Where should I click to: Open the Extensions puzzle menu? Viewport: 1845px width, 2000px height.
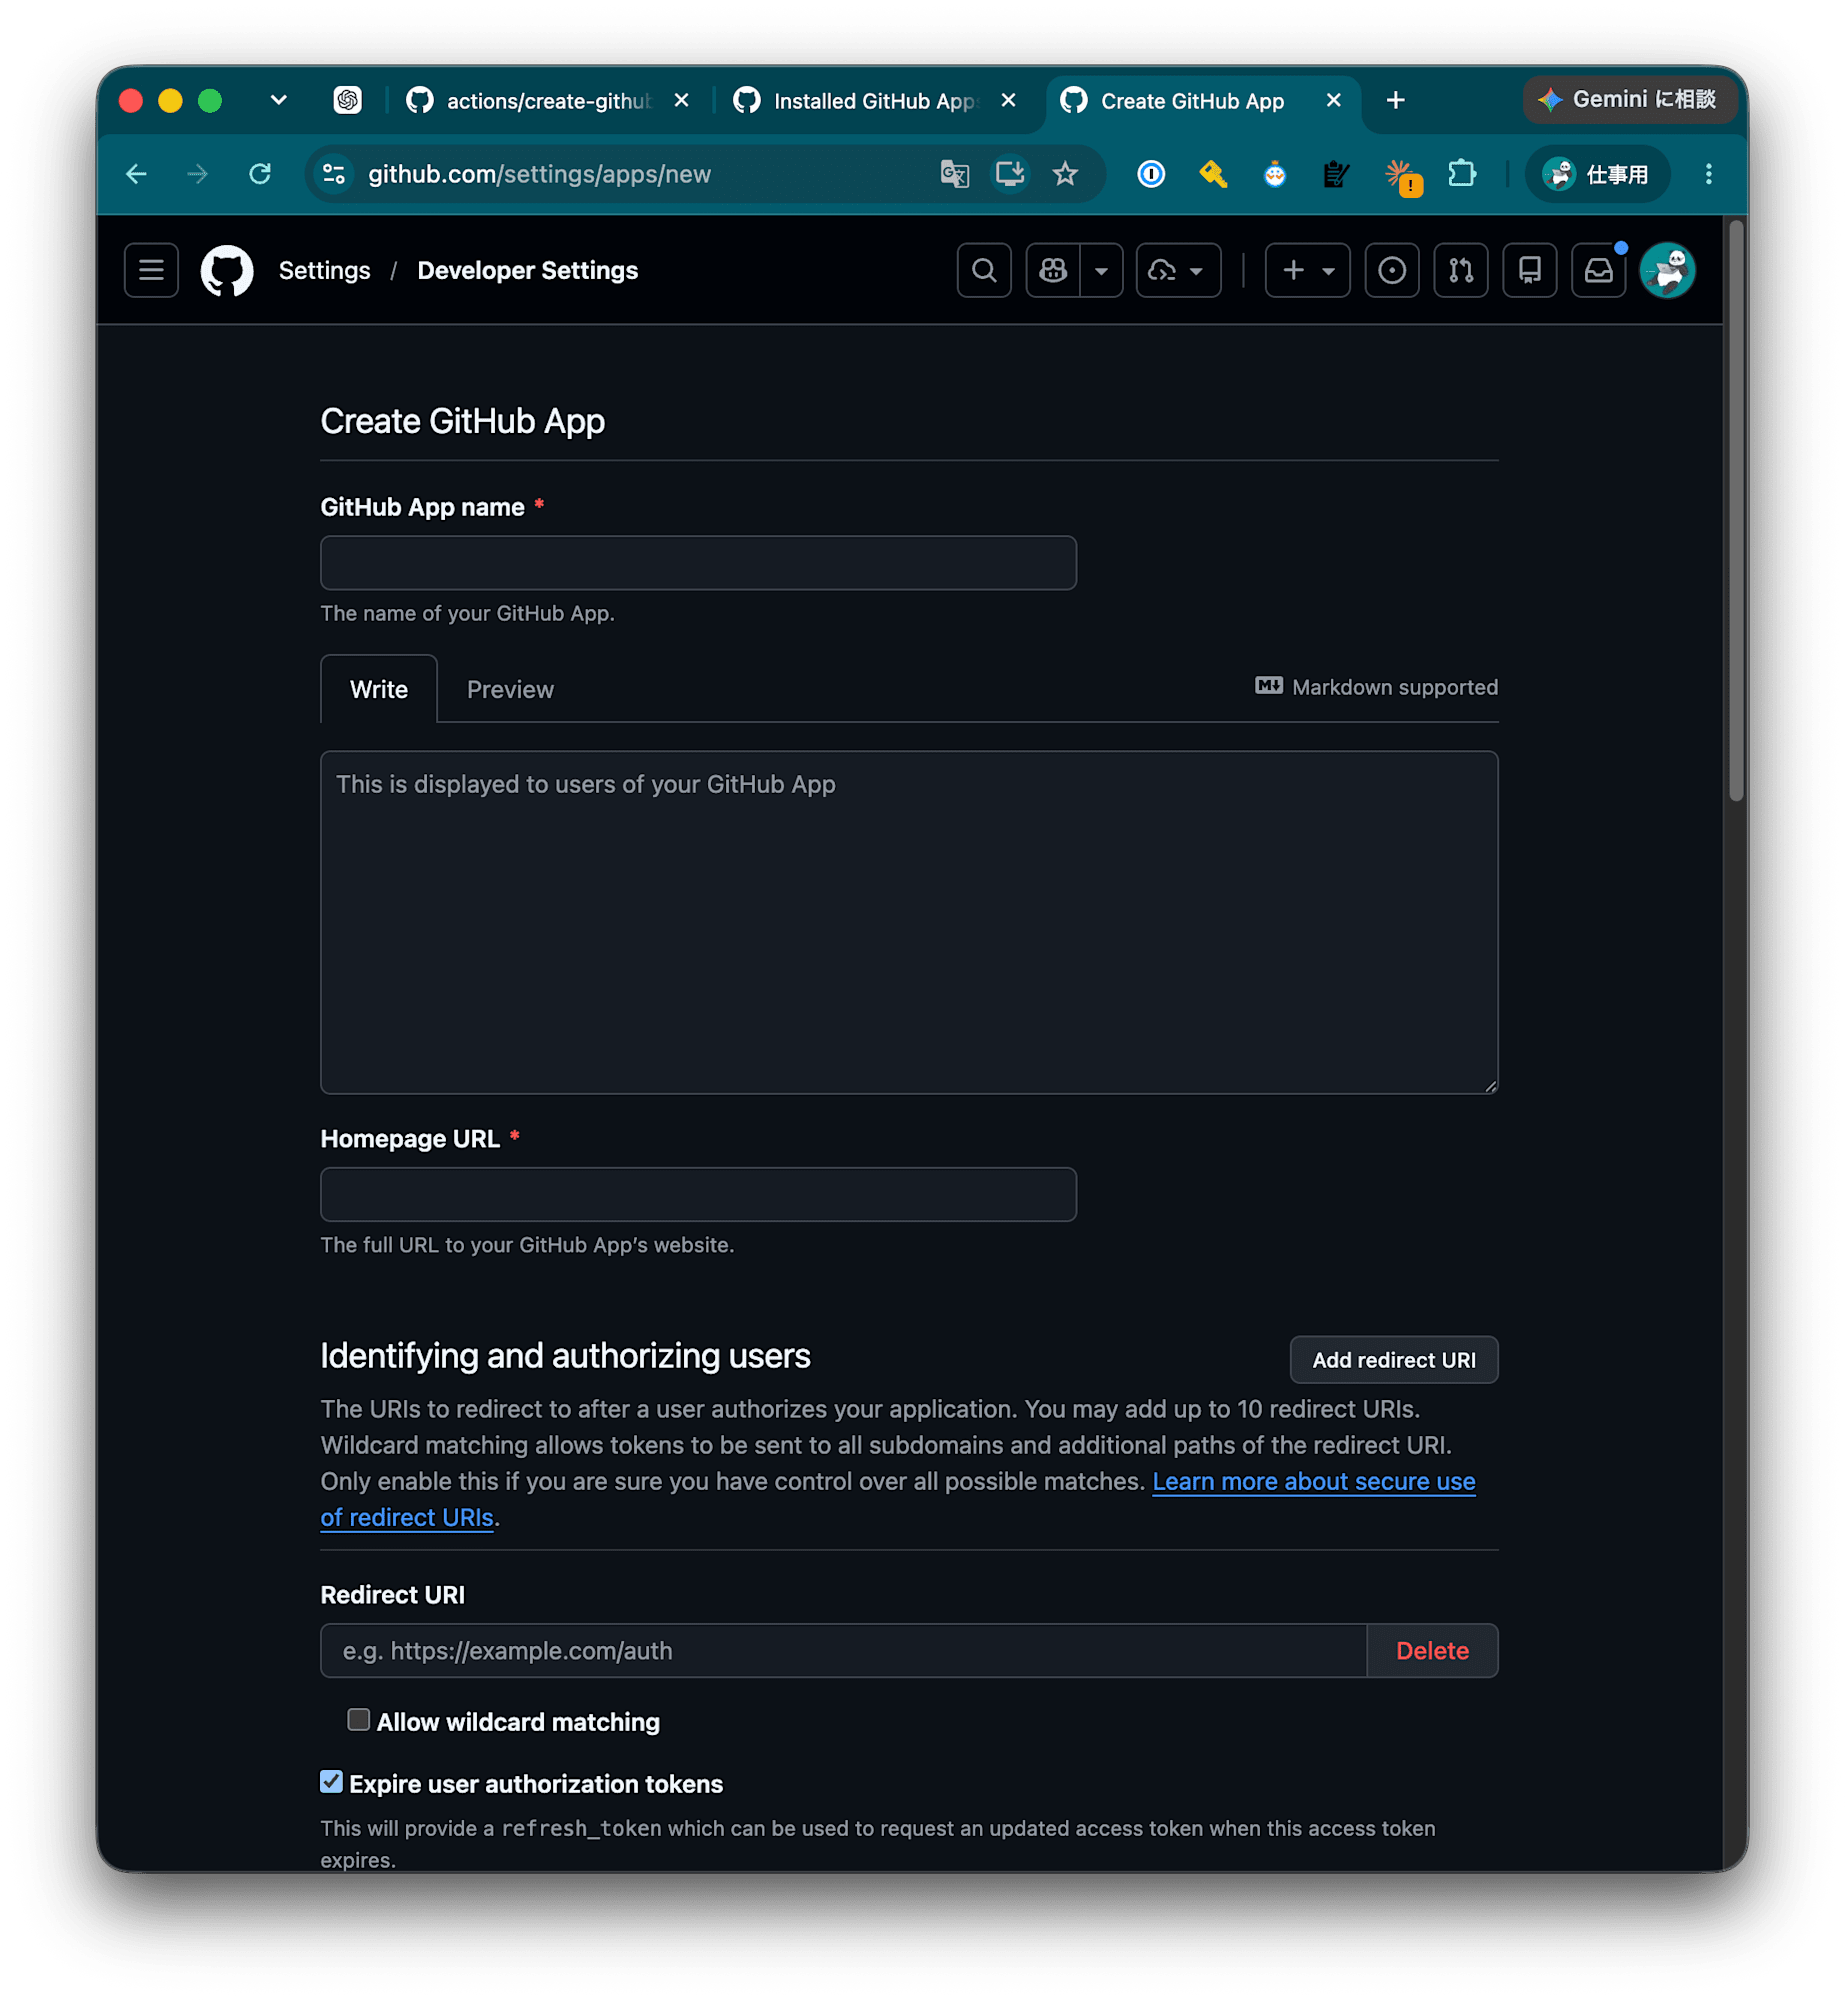point(1461,174)
